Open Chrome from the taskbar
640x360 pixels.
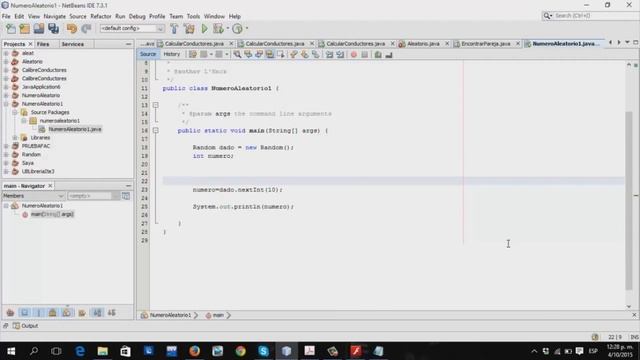[240, 351]
